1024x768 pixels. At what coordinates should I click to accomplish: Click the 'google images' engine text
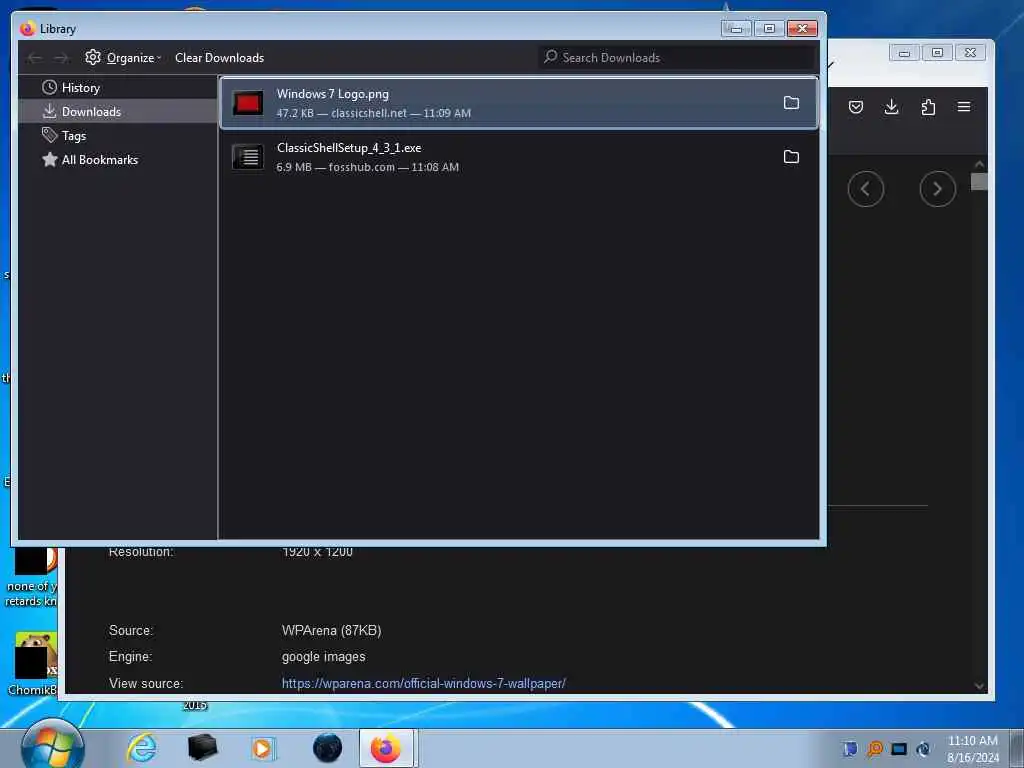click(x=323, y=656)
